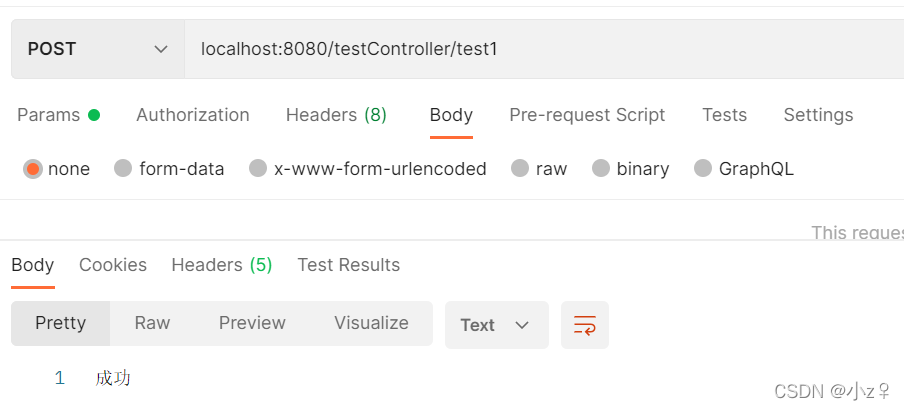Switch response view to Raw

(152, 323)
